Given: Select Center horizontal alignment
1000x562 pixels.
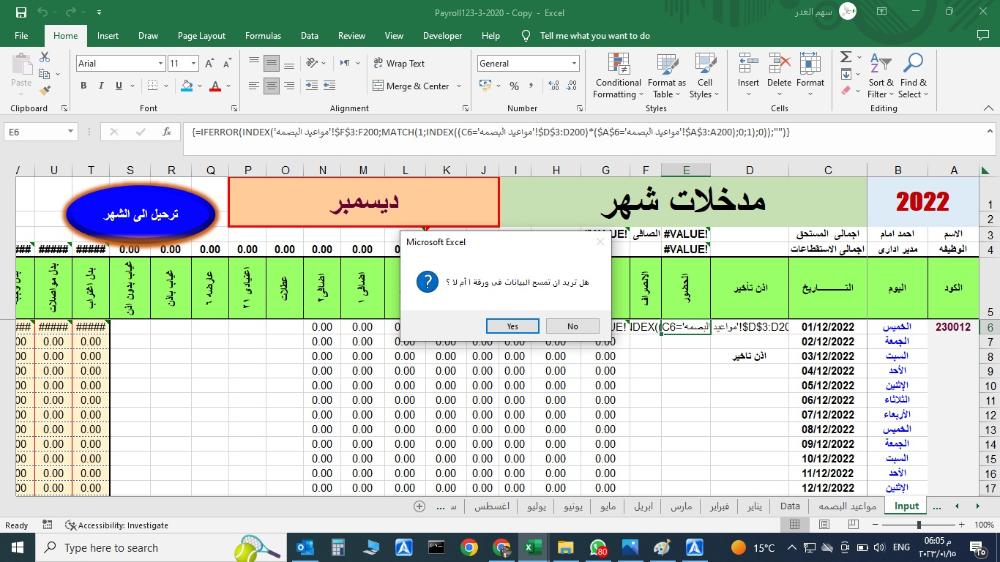Looking at the screenshot, I should point(271,85).
